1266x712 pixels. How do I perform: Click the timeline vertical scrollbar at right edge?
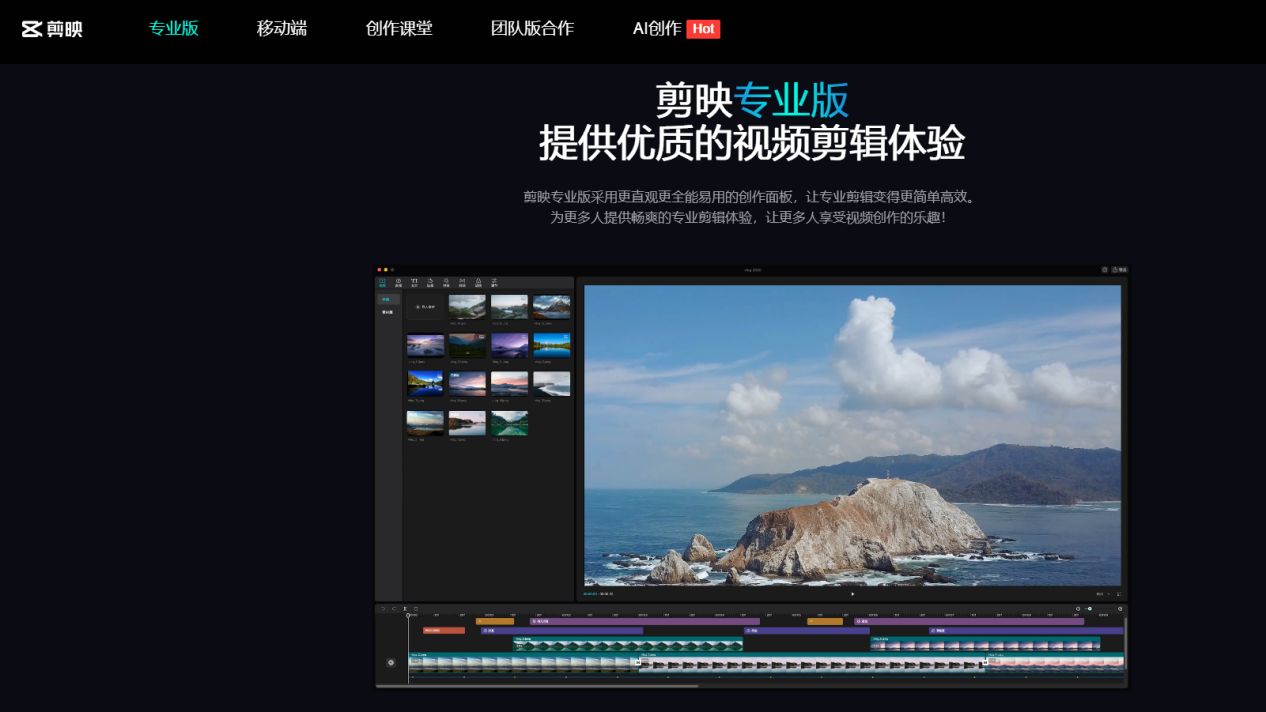click(1126, 643)
